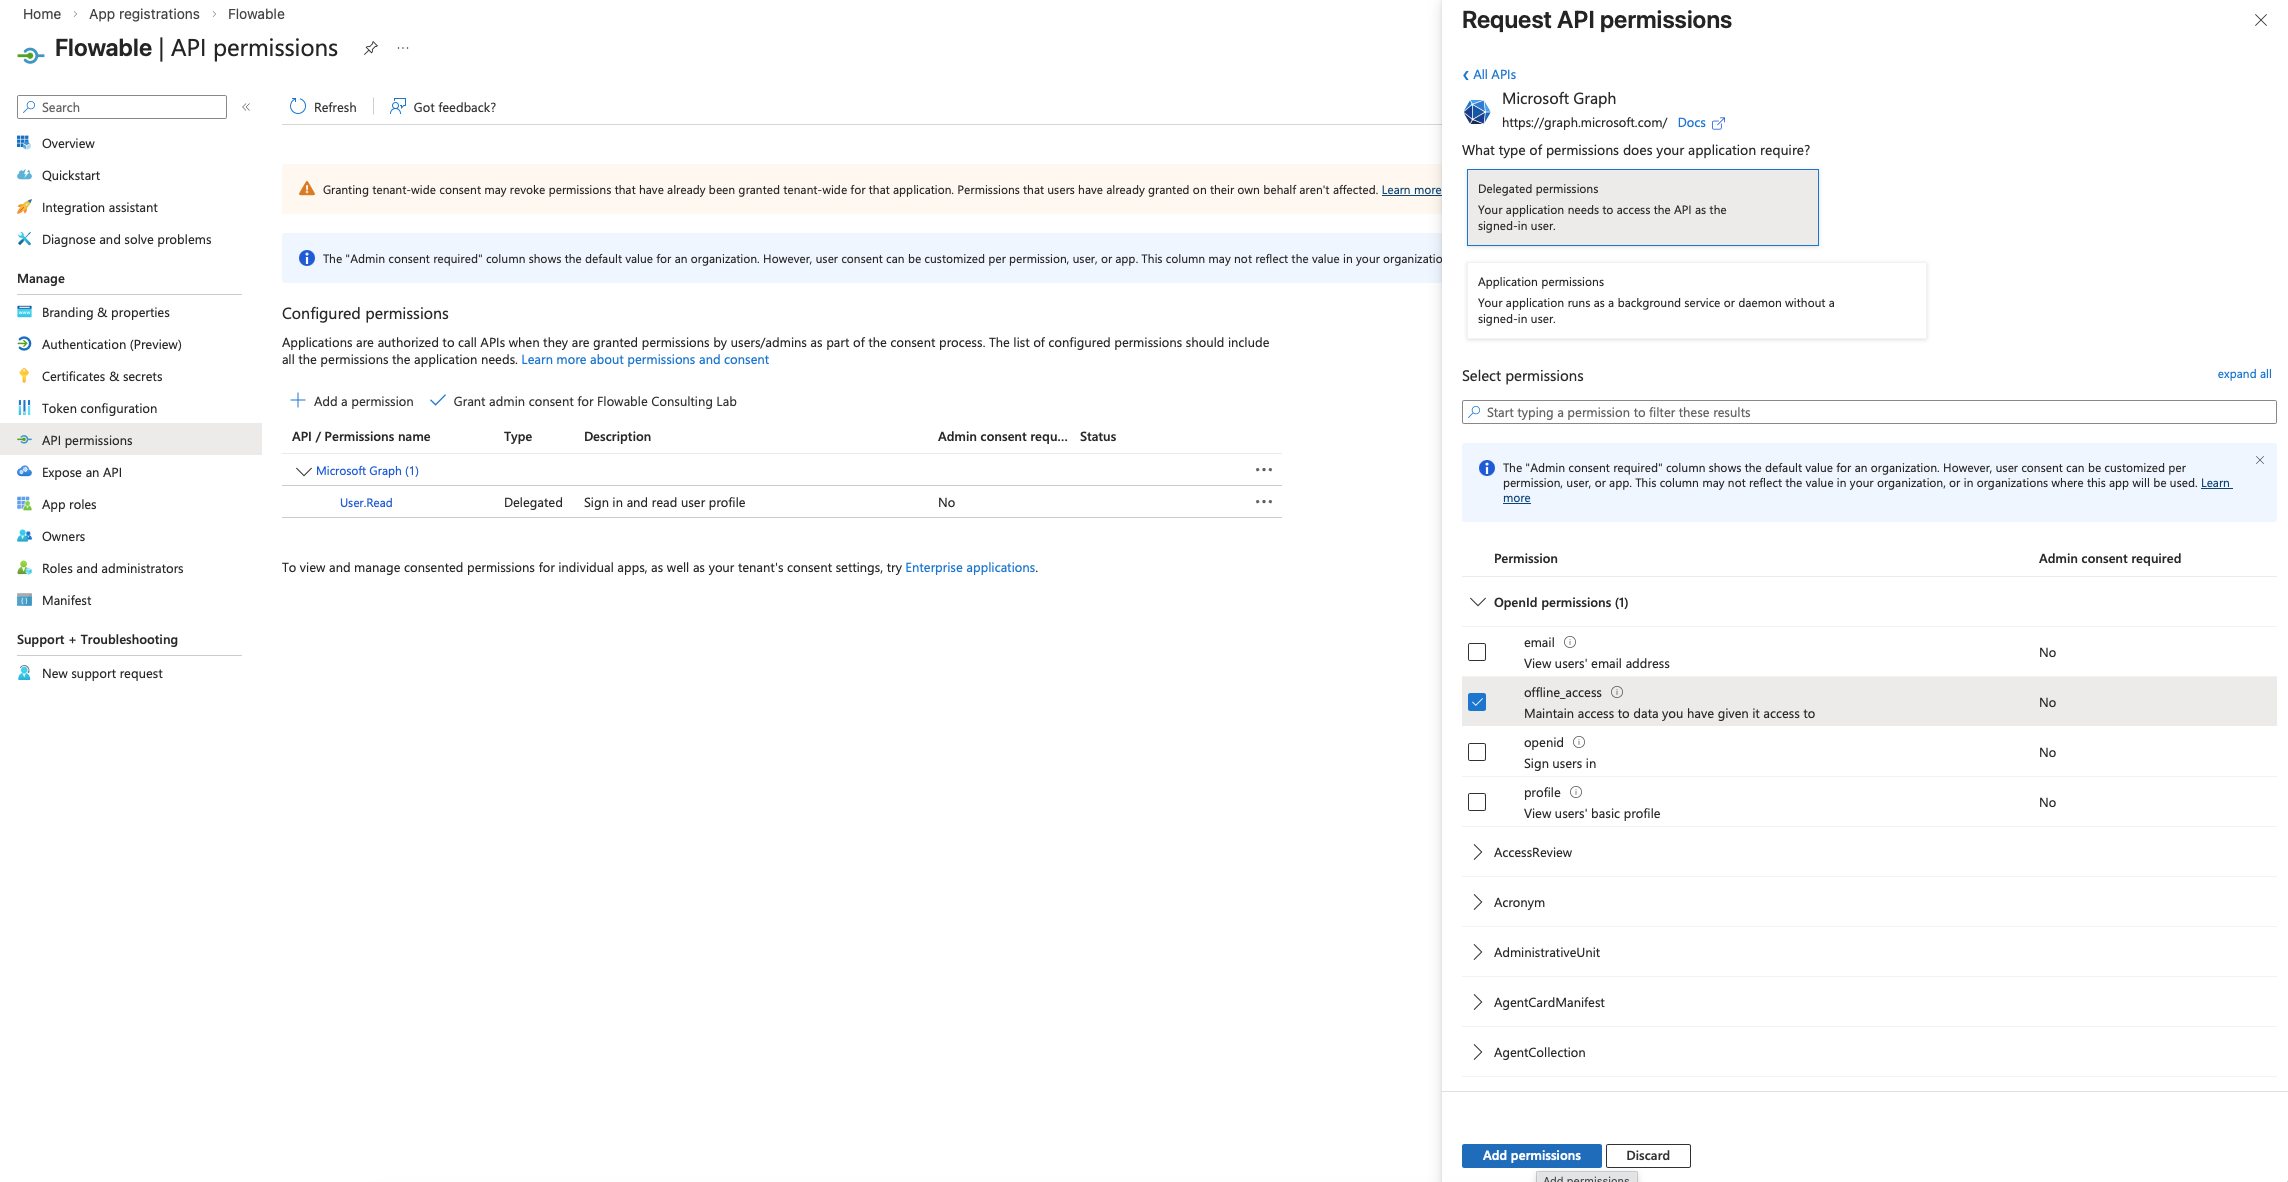Enable the openid permission checkbox
Image resolution: width=2288 pixels, height=1182 pixels.
(1477, 752)
